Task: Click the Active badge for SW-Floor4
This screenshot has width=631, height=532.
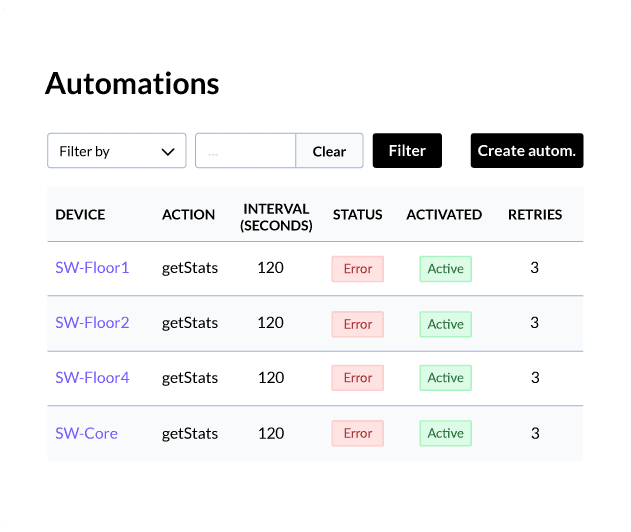Action: point(445,378)
